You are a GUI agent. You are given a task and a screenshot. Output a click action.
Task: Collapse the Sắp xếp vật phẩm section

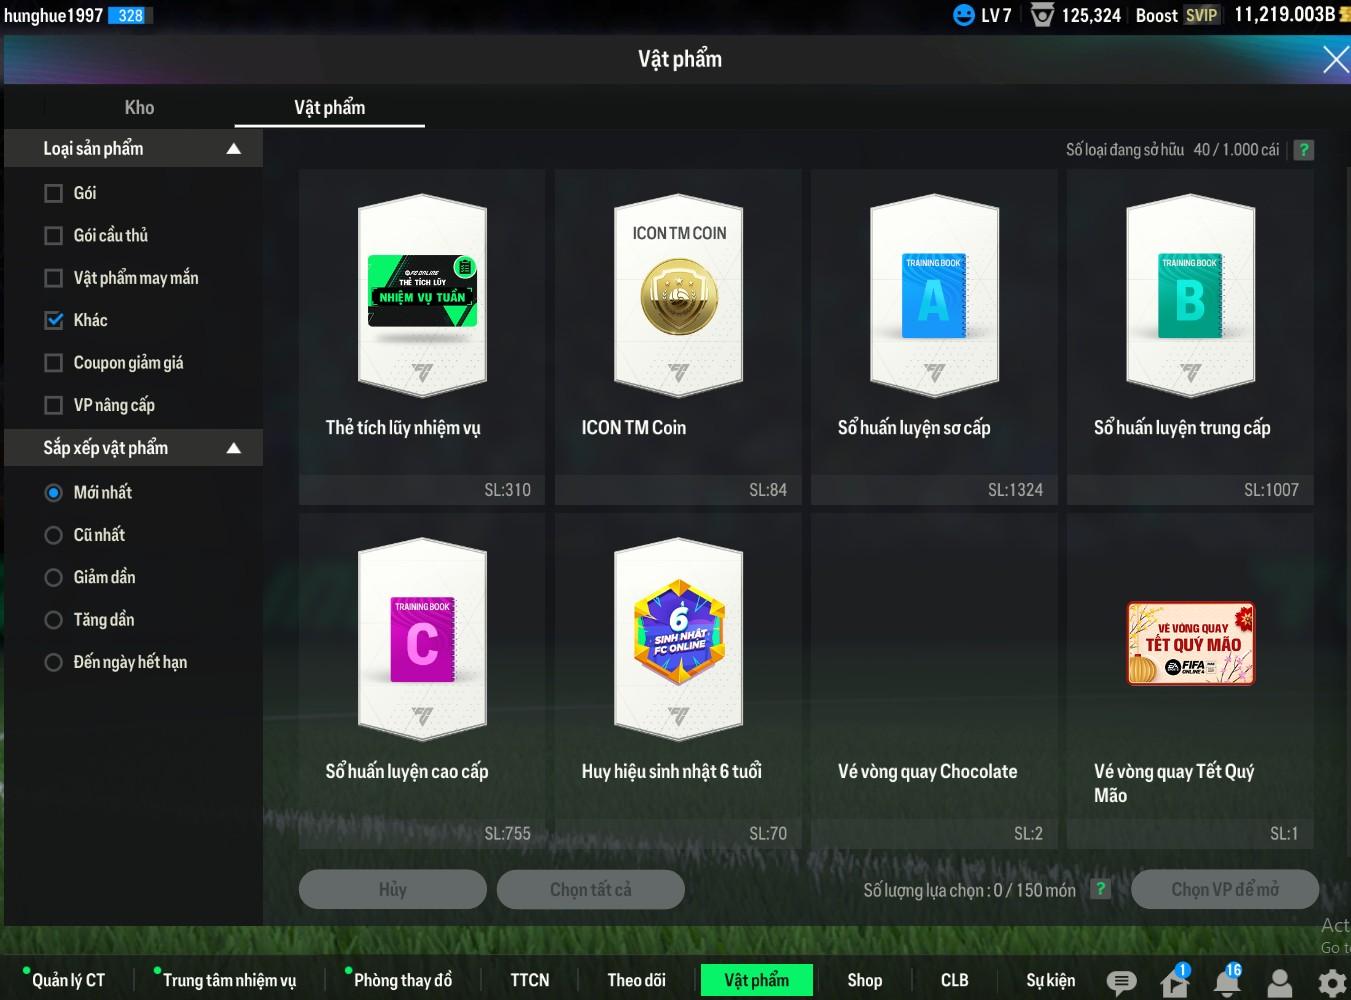(234, 448)
